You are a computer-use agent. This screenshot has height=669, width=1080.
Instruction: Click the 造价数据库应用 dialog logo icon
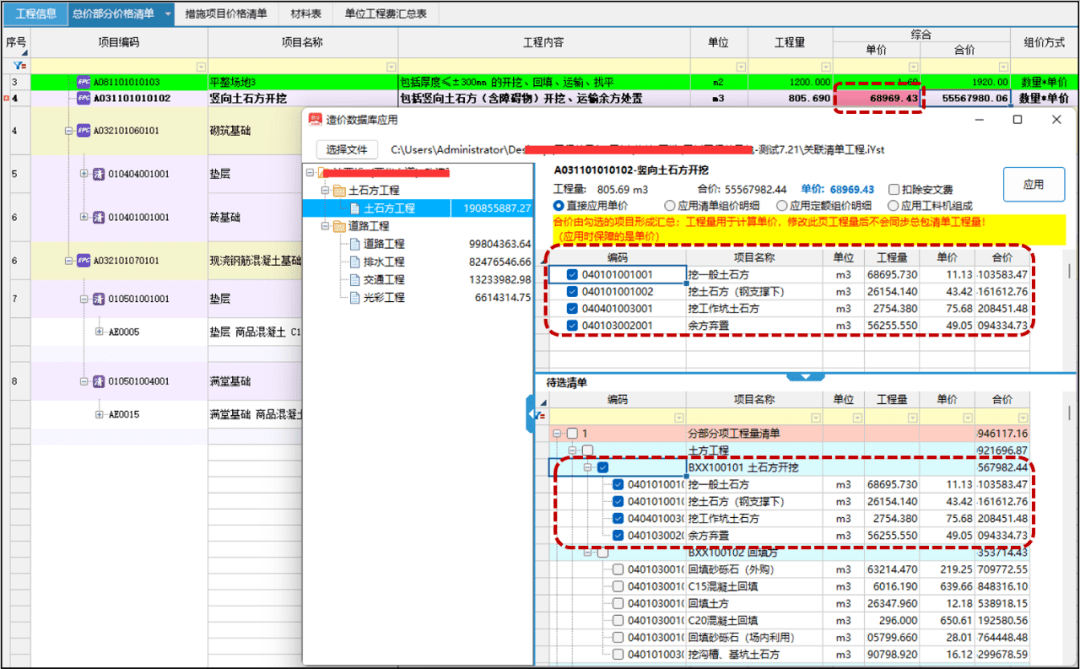point(314,119)
